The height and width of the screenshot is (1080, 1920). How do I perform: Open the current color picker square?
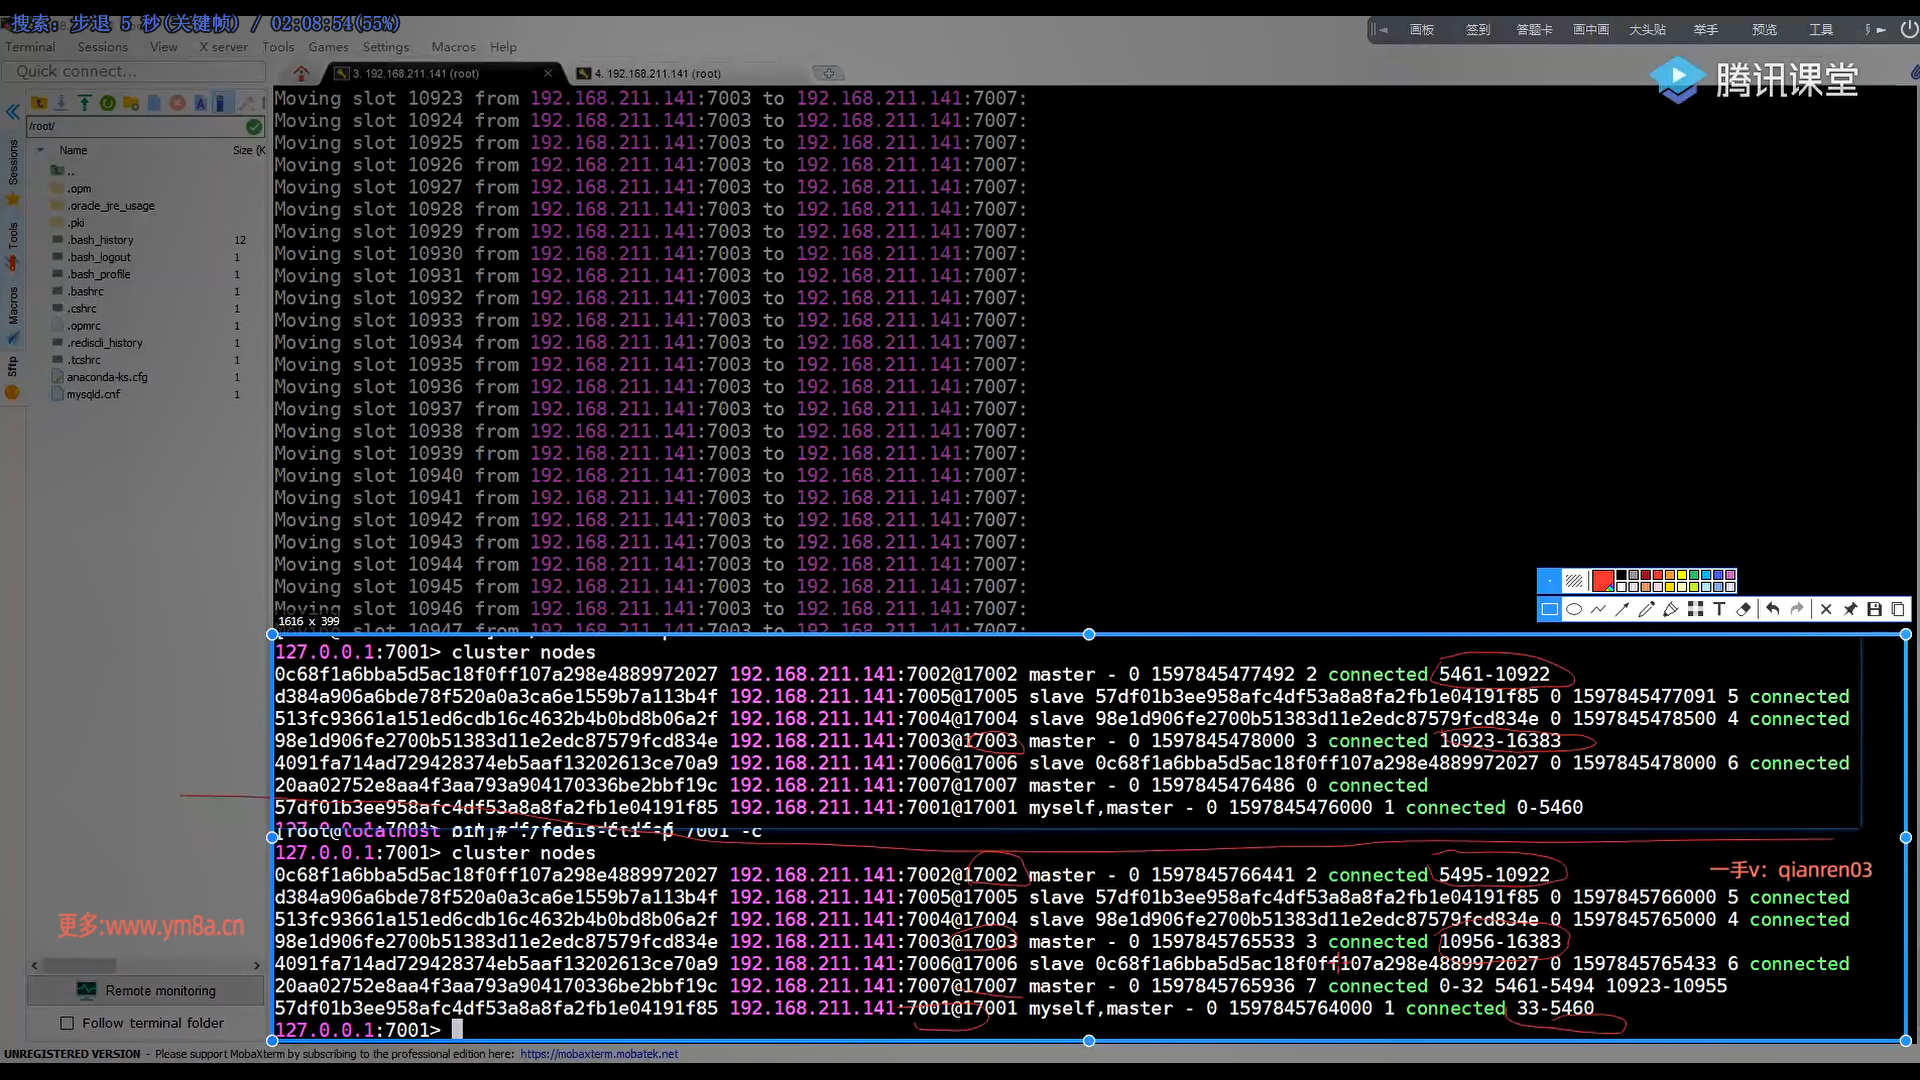pos(1603,581)
